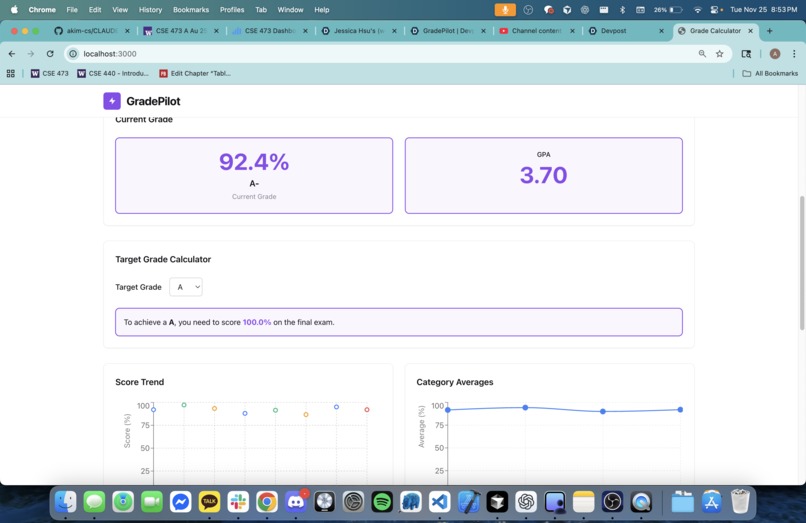Open the Bookmarks menu
This screenshot has height=523, width=806.
pyautogui.click(x=191, y=9)
